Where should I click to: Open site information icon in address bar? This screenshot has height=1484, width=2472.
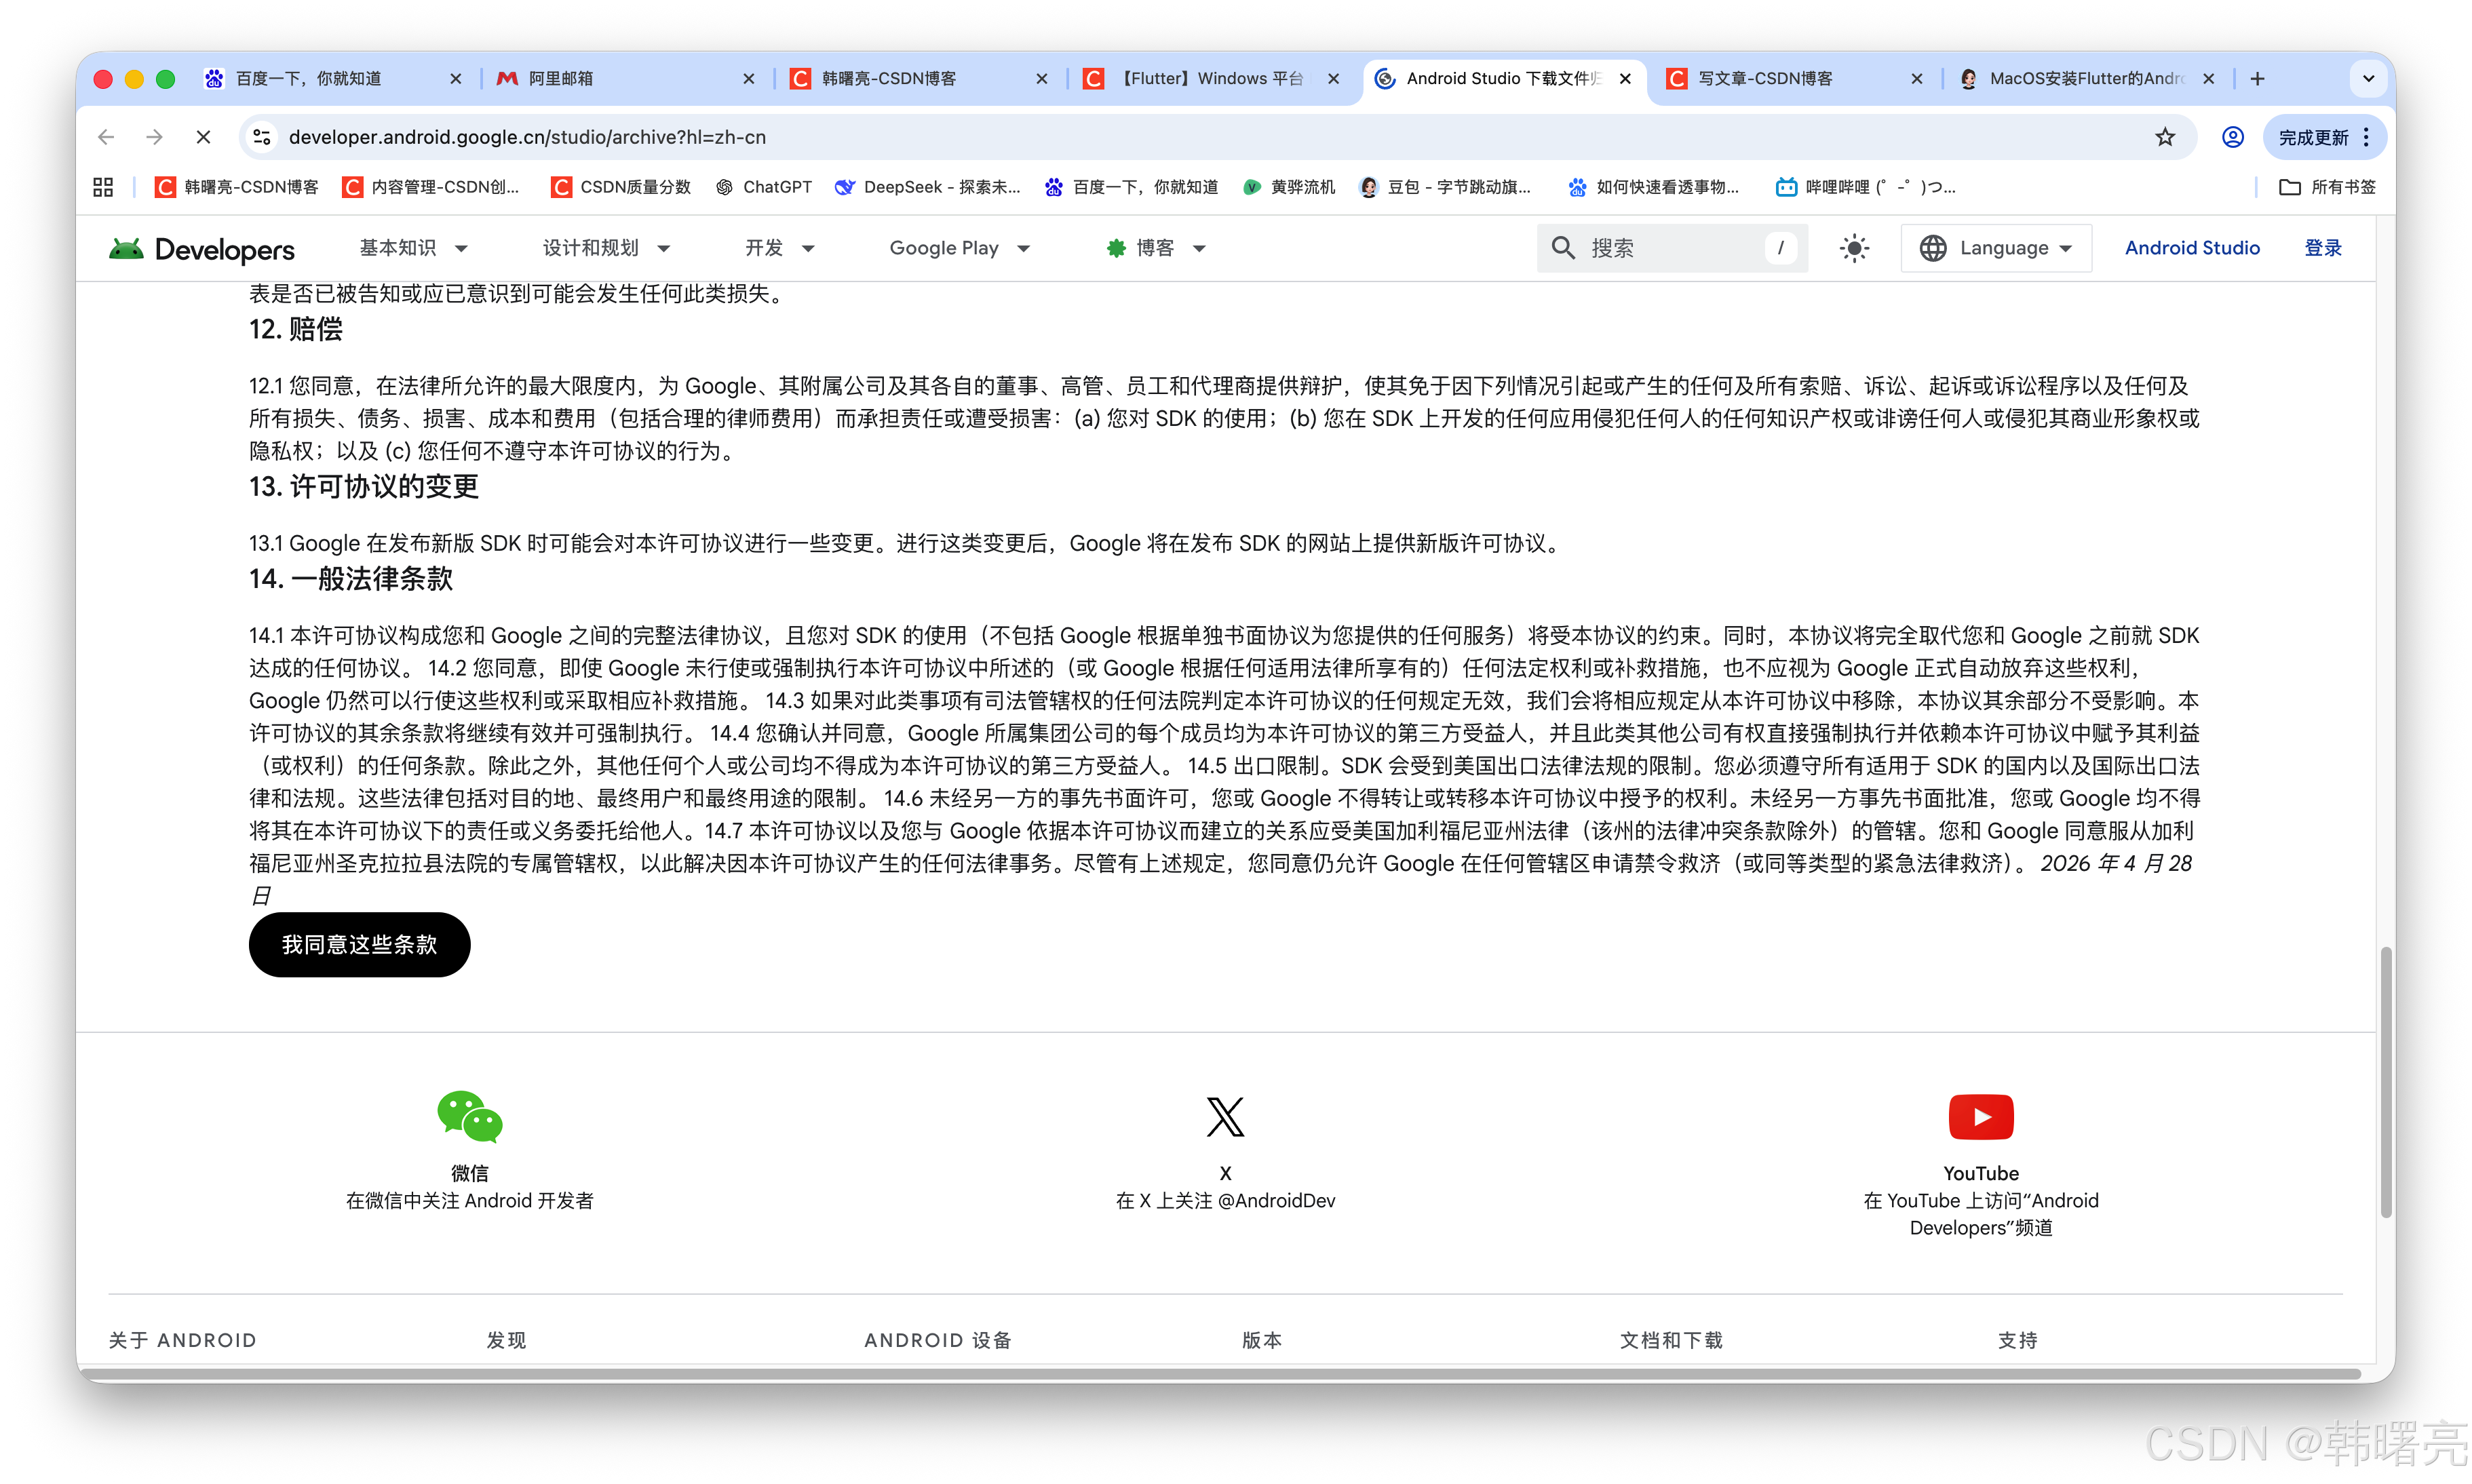(262, 137)
